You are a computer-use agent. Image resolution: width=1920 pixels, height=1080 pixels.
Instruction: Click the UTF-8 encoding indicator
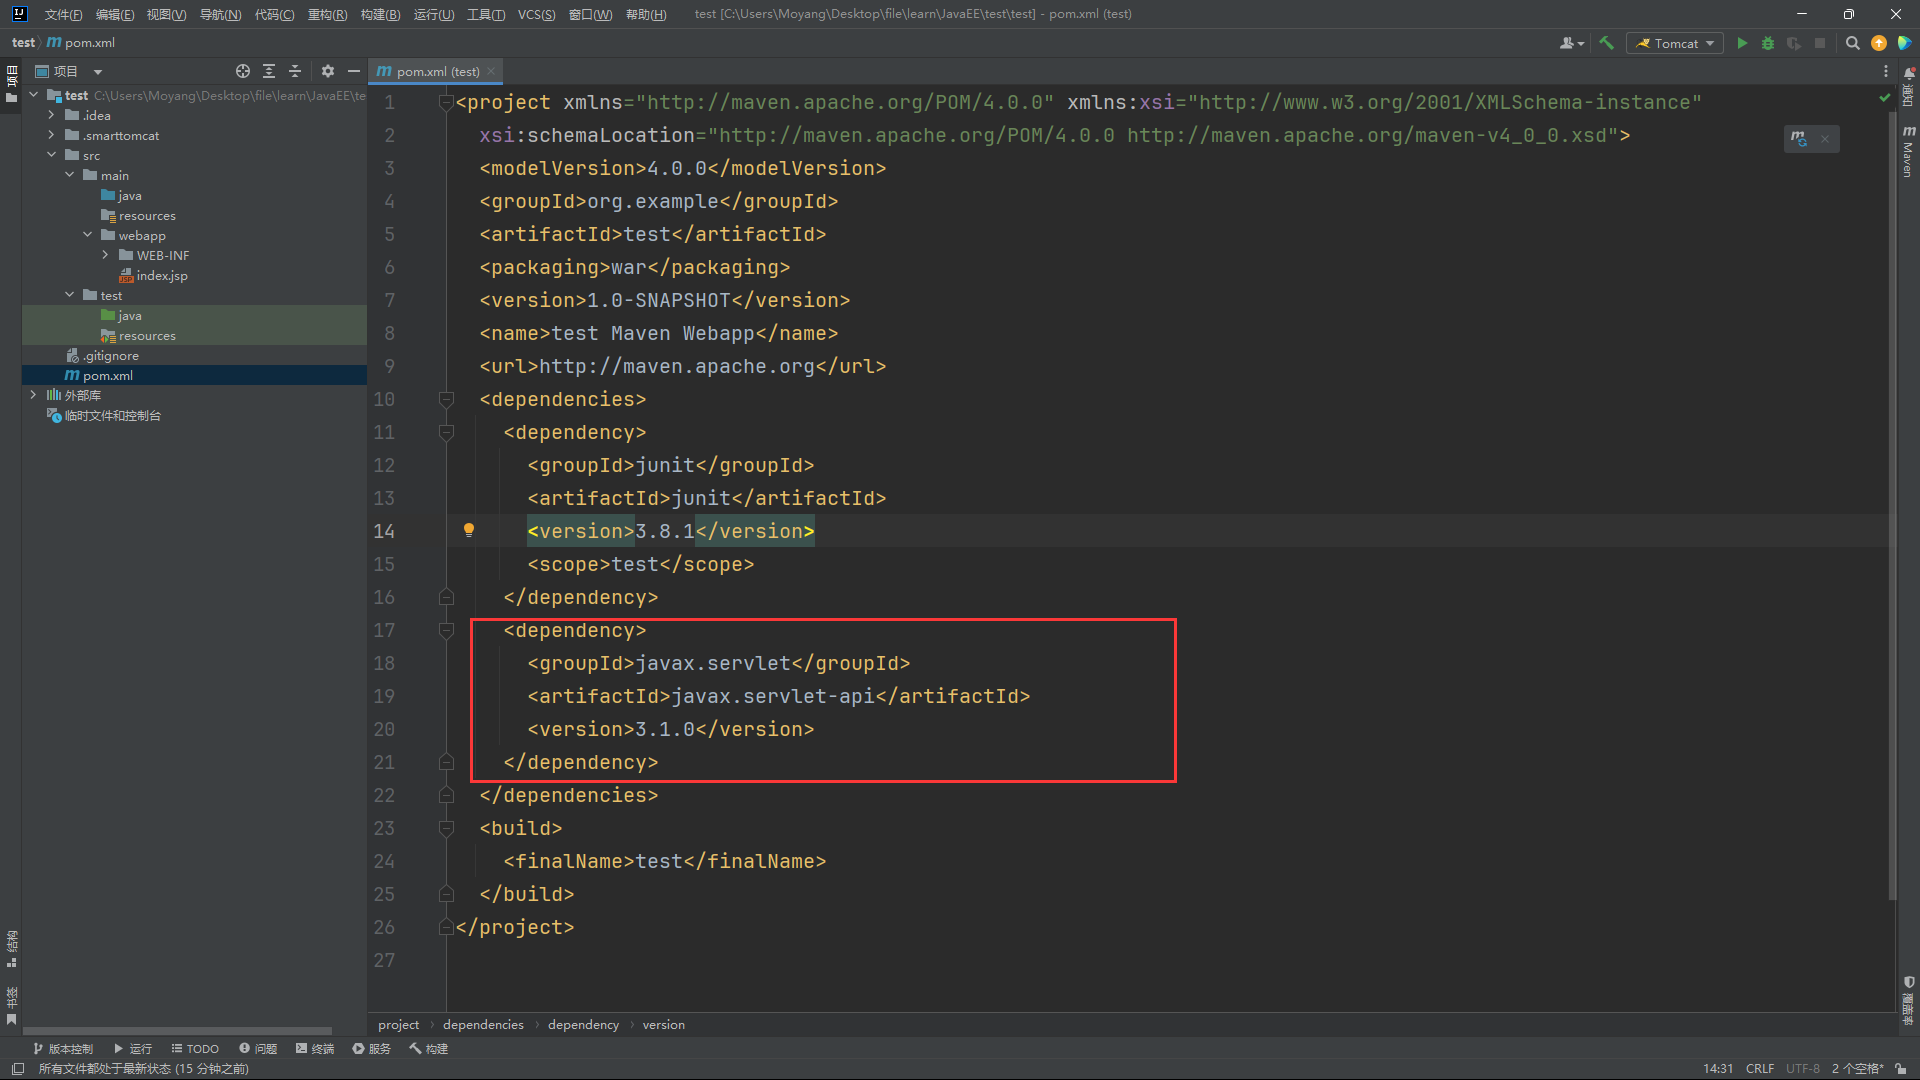(x=1803, y=1069)
